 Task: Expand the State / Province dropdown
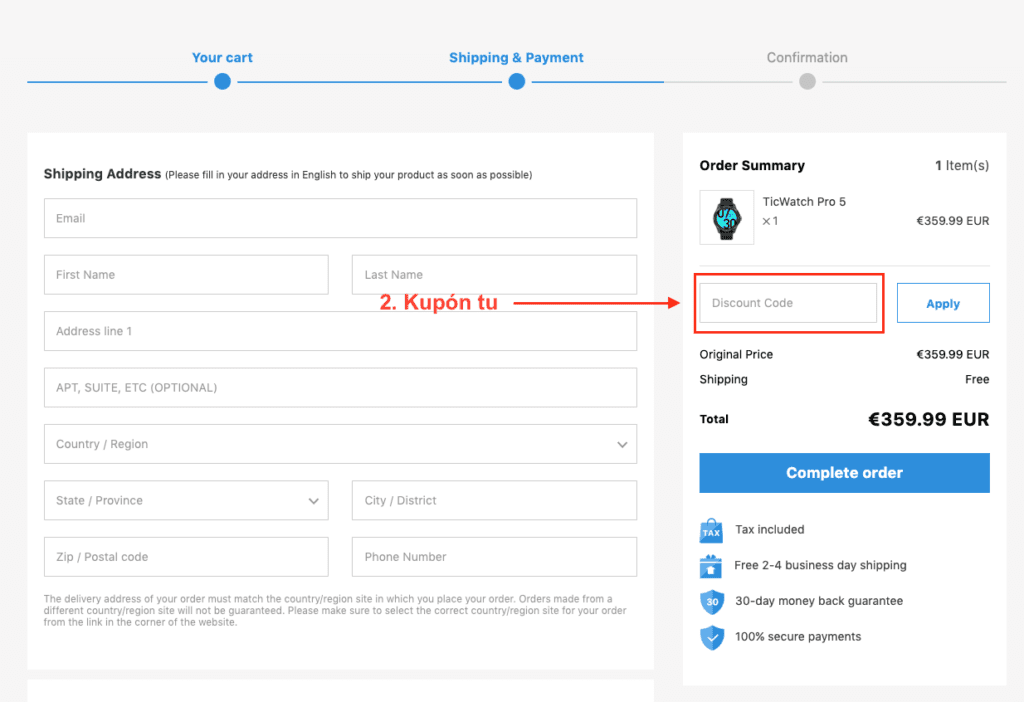tap(186, 501)
